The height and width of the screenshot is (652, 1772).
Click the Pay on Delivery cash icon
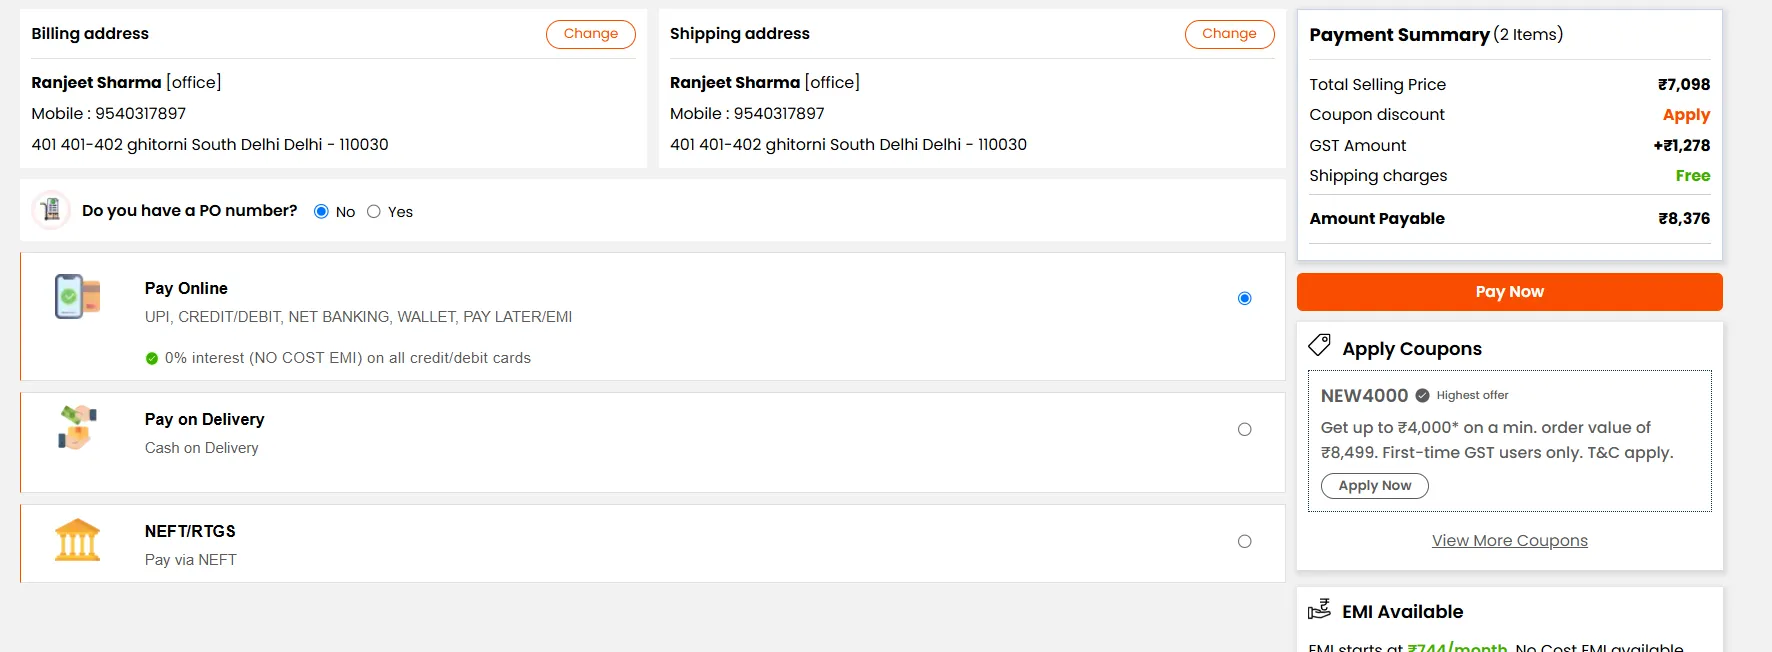[77, 428]
